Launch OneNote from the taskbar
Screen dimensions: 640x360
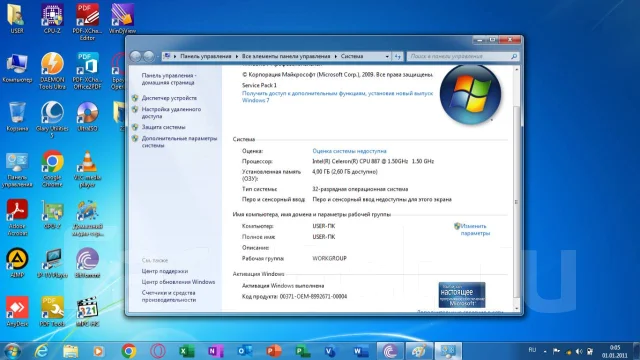[216, 351]
